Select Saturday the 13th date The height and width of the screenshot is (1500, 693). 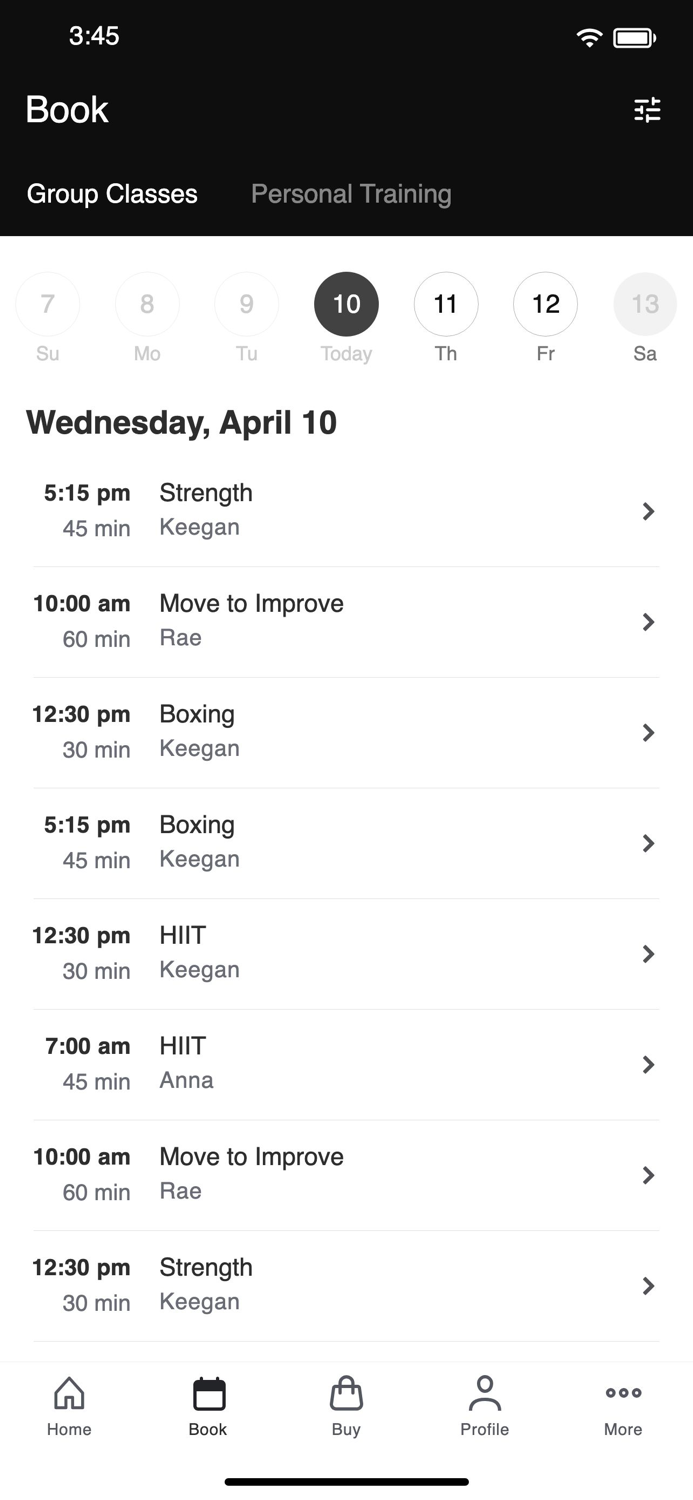click(645, 304)
